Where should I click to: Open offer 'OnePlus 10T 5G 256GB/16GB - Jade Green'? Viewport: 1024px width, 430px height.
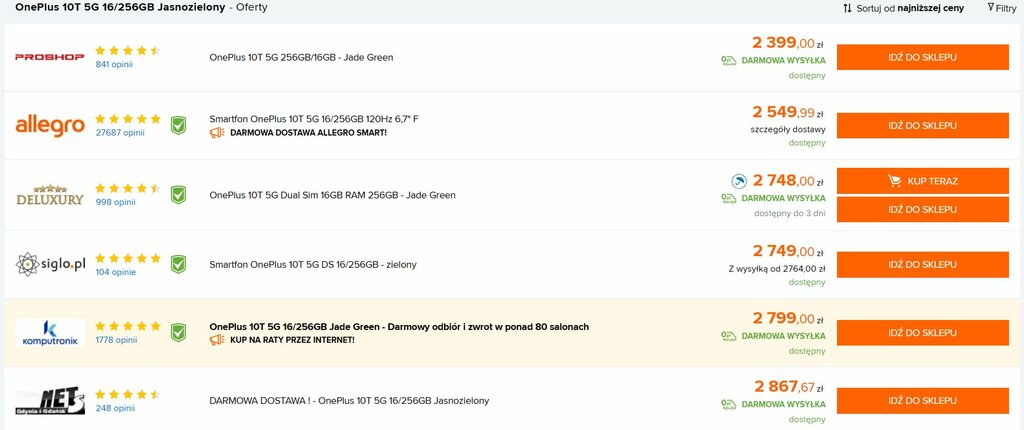301,58
